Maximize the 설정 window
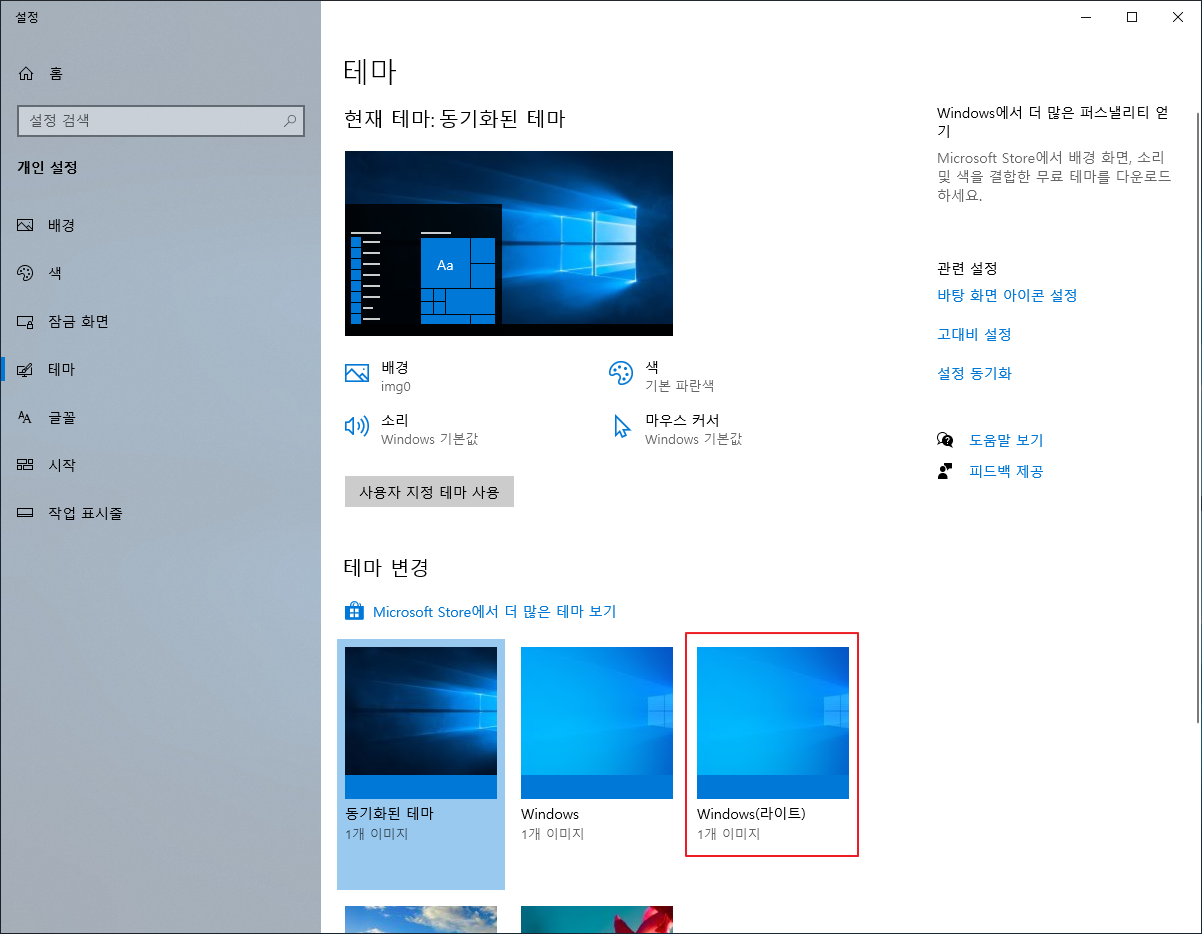The image size is (1202, 934). [x=1132, y=16]
